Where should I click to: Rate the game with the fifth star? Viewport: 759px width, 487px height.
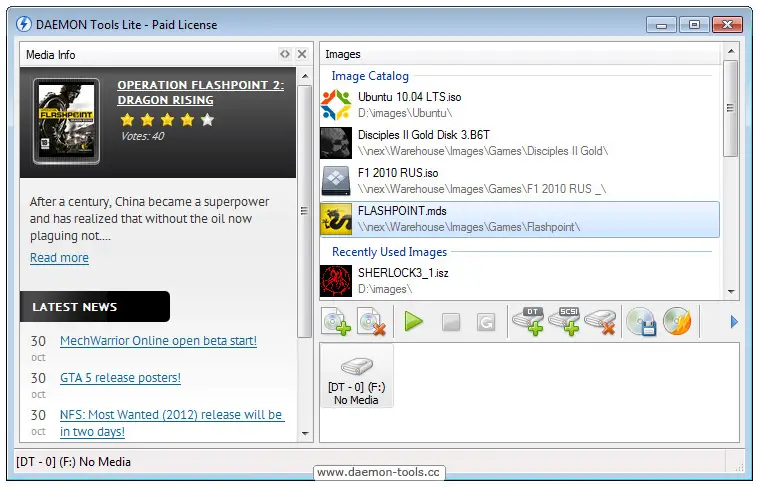(207, 120)
